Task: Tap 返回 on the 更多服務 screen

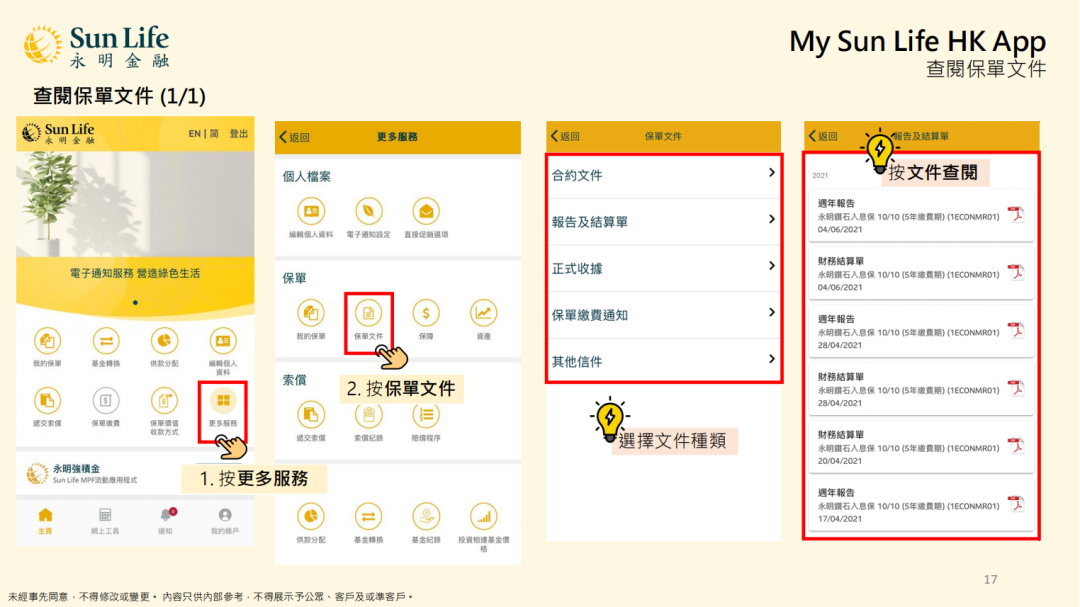Action: pos(295,137)
